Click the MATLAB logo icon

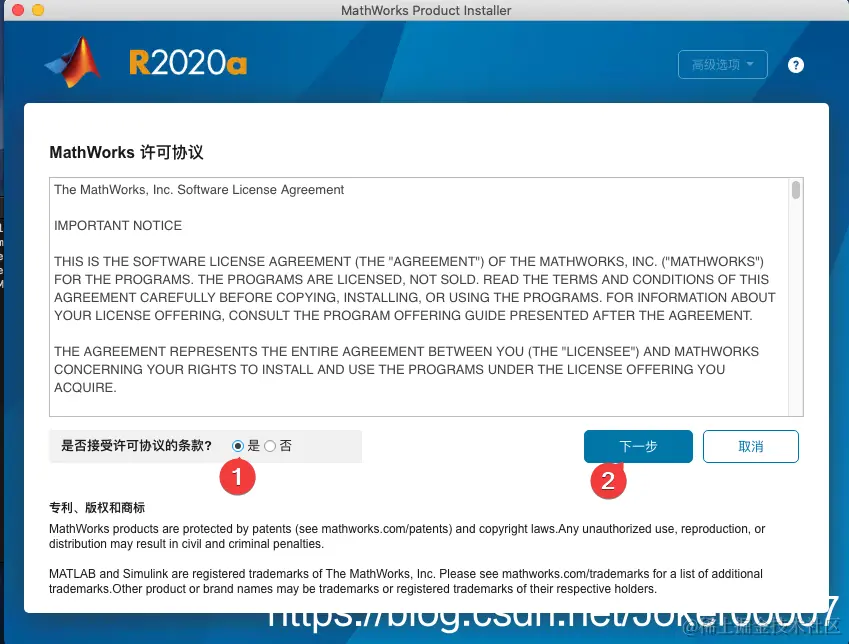73,62
